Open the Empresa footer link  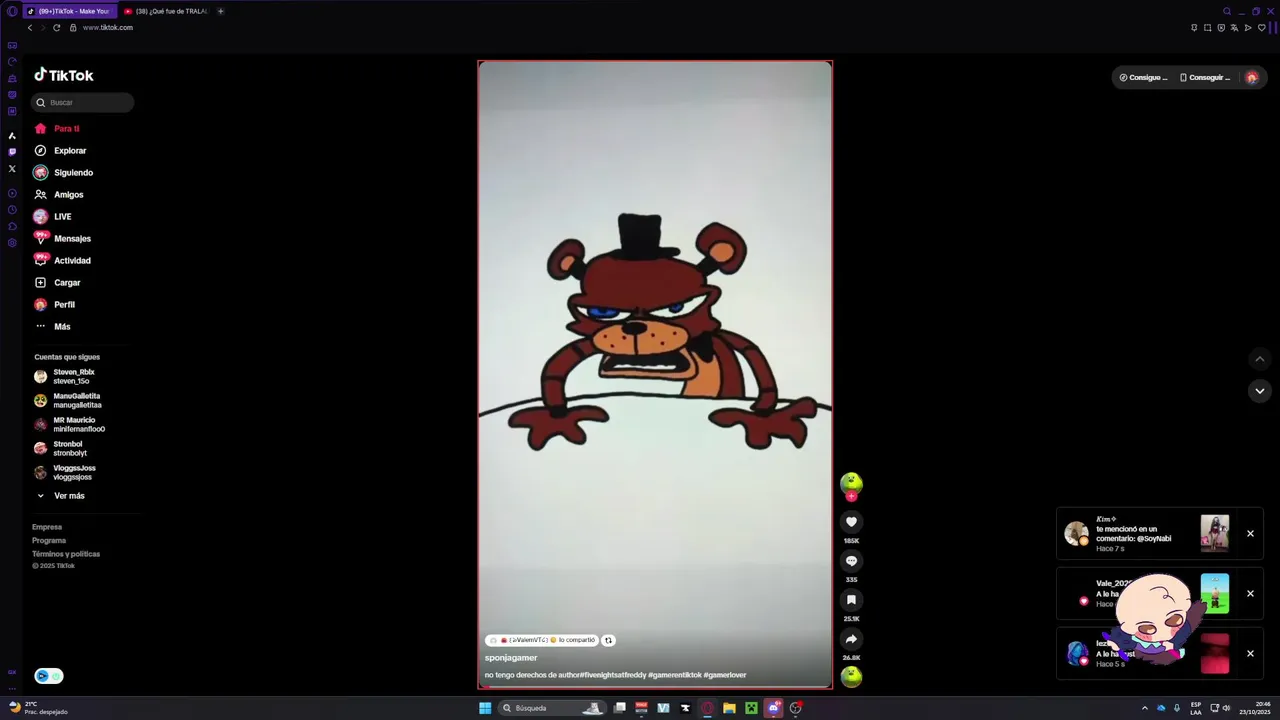tap(47, 527)
